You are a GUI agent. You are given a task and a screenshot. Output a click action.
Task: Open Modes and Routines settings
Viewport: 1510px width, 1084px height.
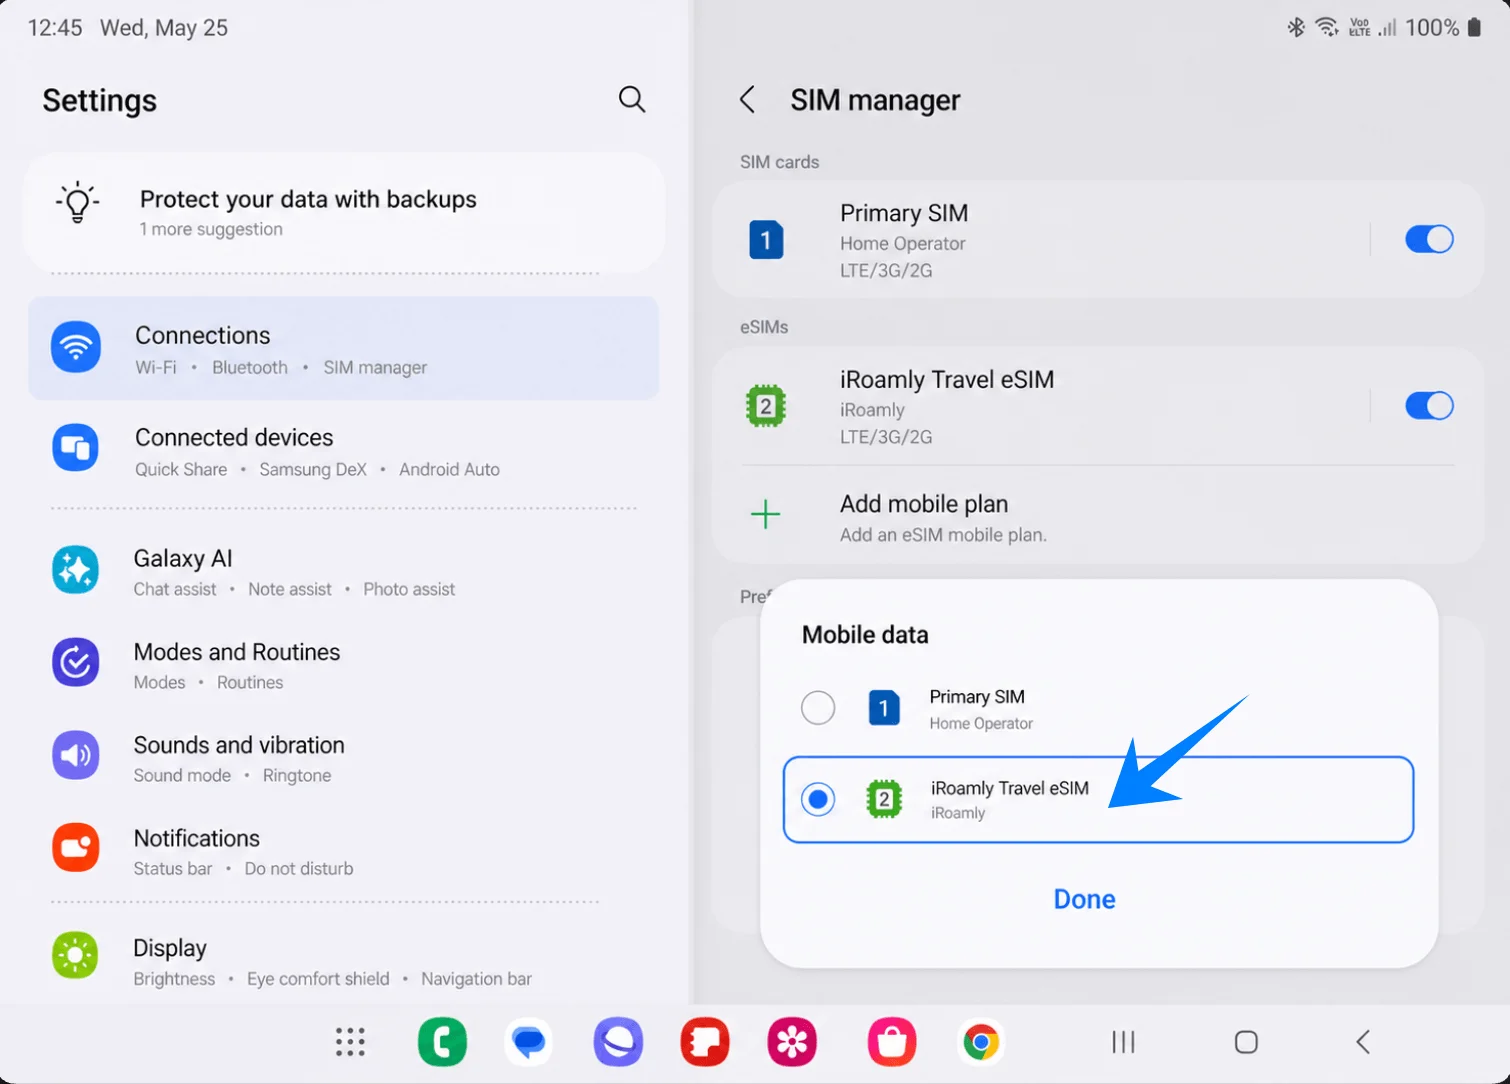343,665
